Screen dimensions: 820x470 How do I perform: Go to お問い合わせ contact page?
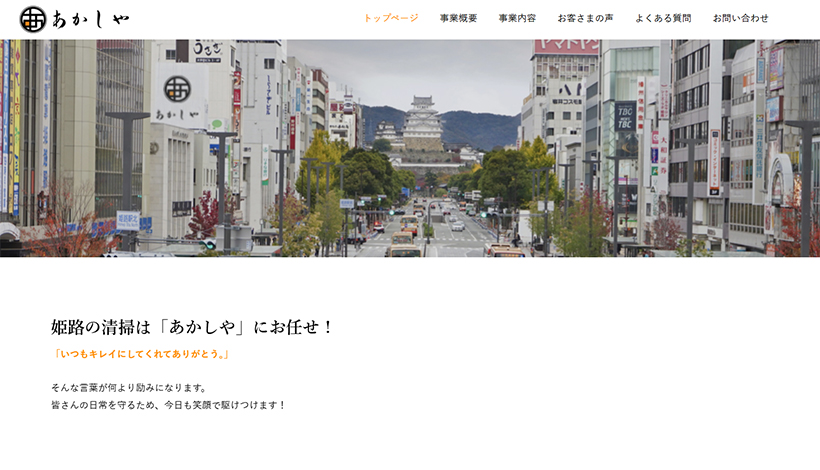(x=740, y=18)
